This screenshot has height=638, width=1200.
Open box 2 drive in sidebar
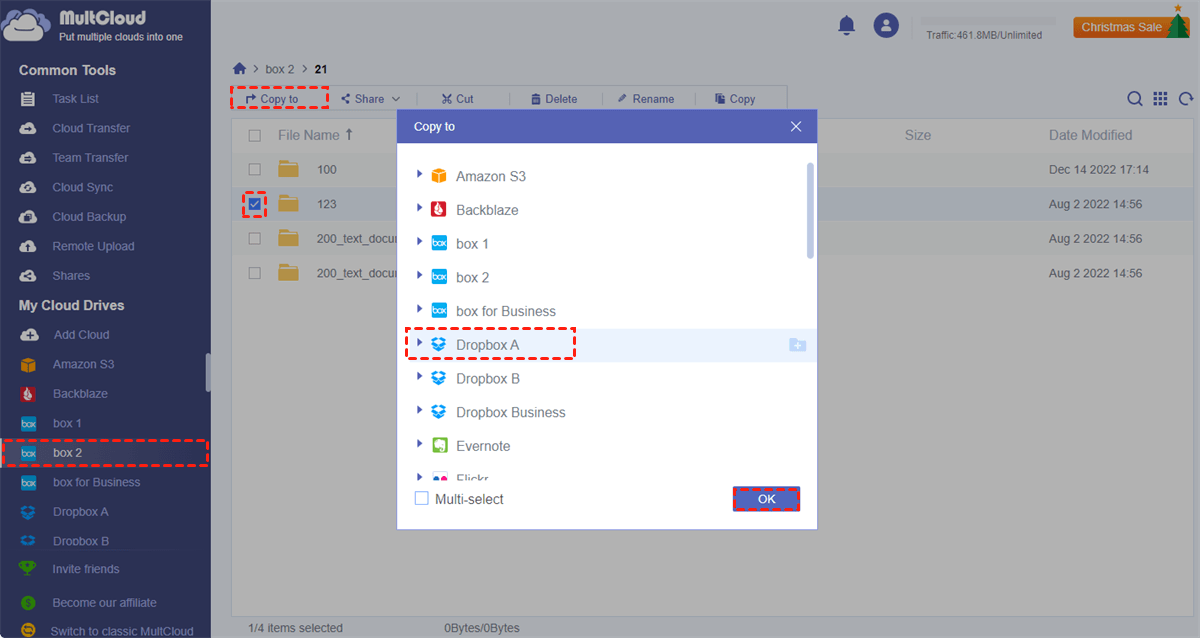[104, 453]
